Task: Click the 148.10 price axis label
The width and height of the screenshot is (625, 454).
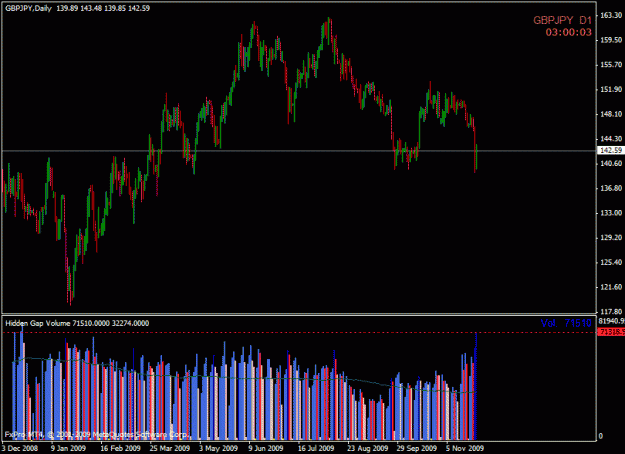Action: [x=611, y=114]
